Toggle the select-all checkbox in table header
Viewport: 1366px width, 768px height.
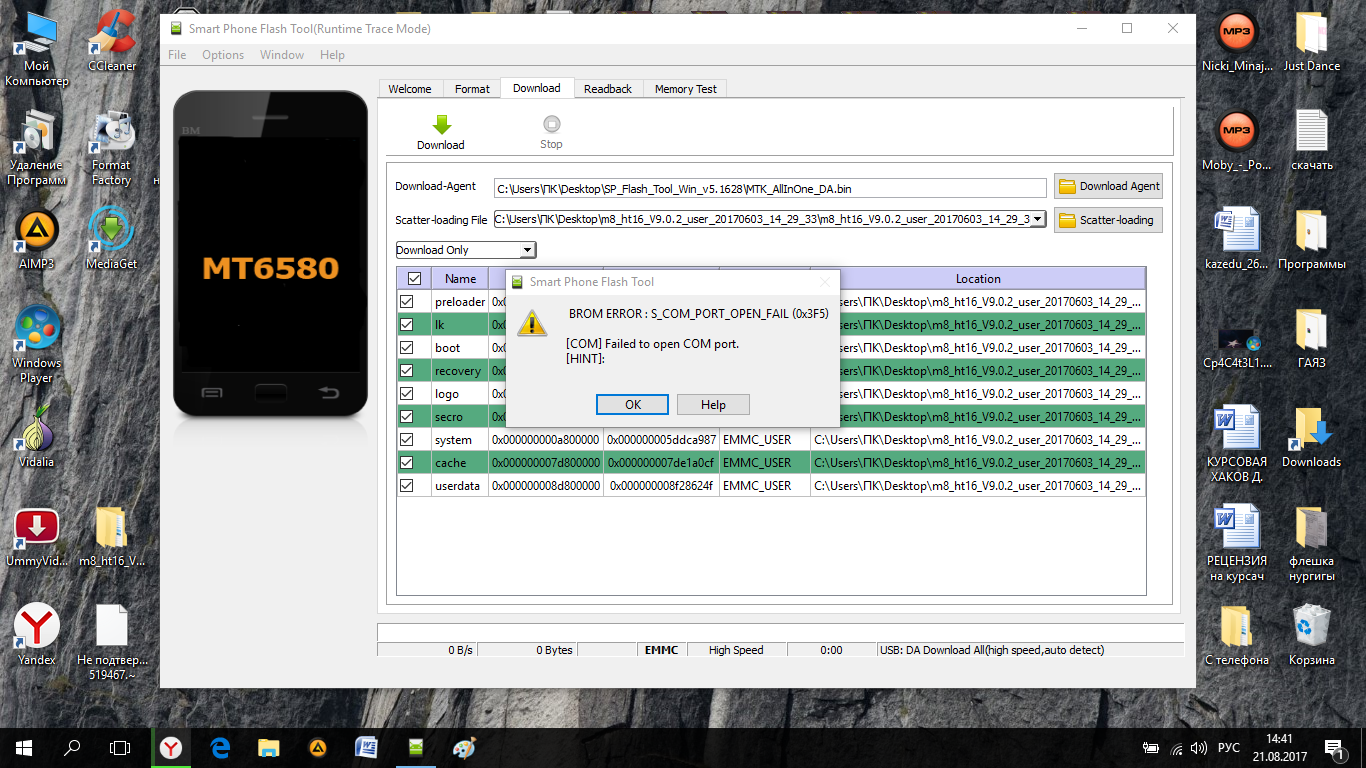click(x=414, y=279)
